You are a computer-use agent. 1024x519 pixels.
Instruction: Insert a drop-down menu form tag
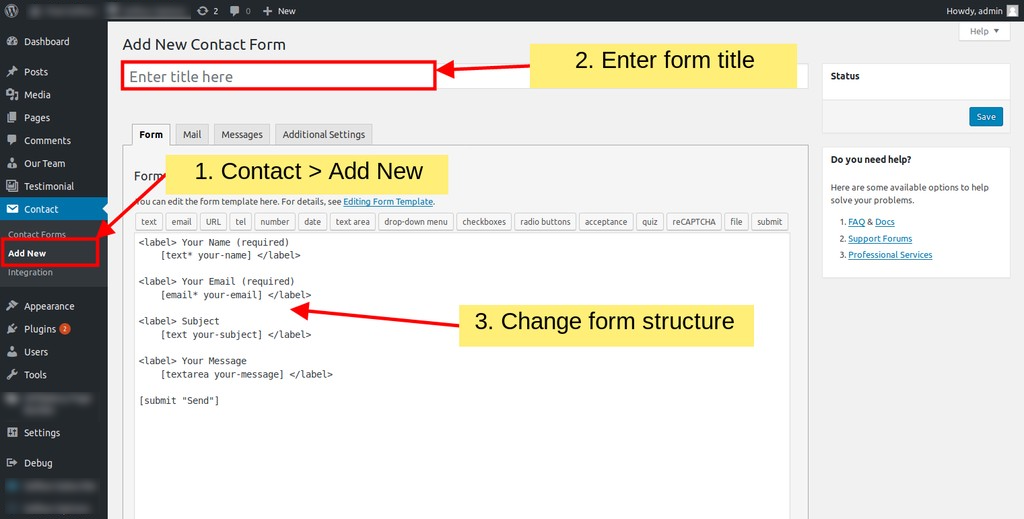[x=416, y=222]
